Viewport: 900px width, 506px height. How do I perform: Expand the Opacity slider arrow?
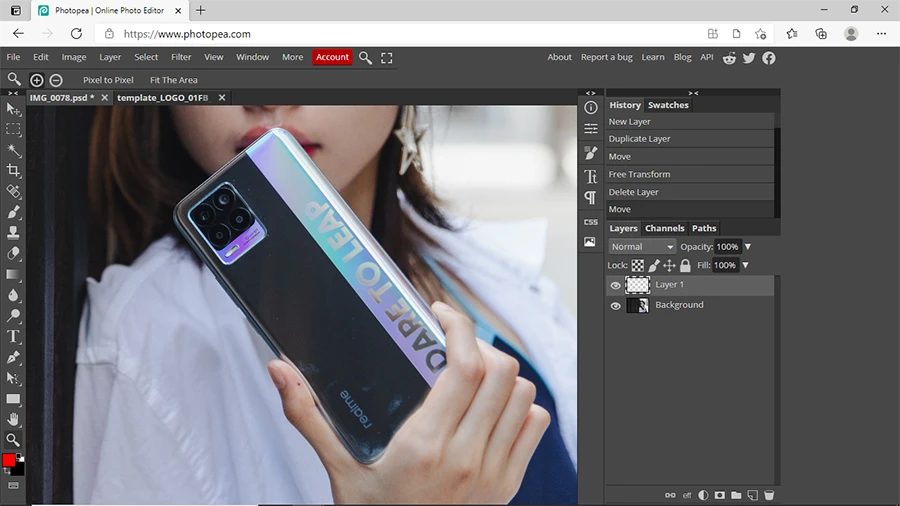747,247
